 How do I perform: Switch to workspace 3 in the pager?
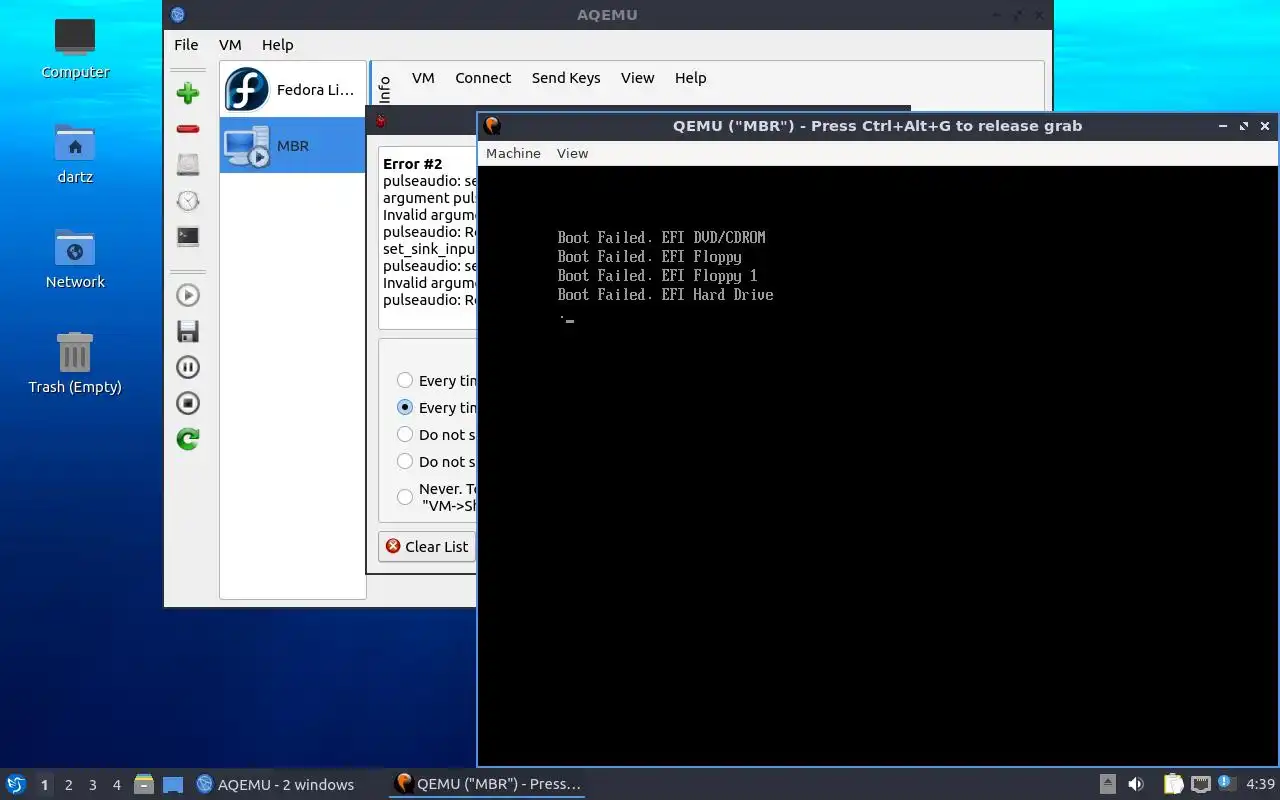click(x=92, y=785)
